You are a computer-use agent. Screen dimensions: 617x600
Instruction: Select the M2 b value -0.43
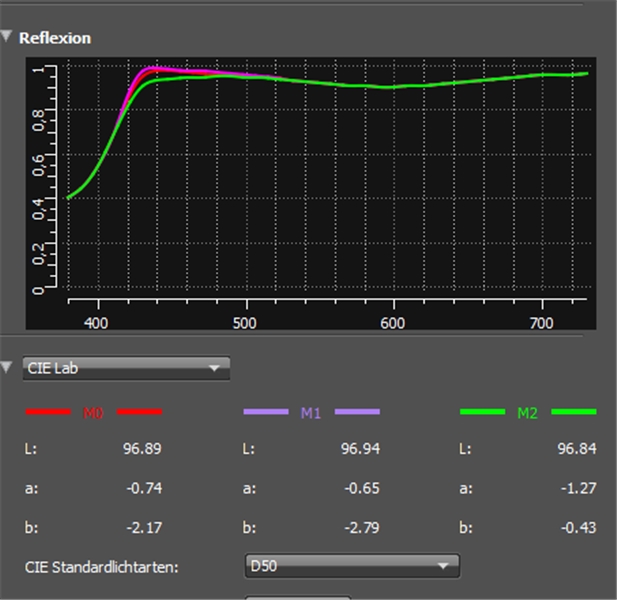pyautogui.click(x=578, y=527)
